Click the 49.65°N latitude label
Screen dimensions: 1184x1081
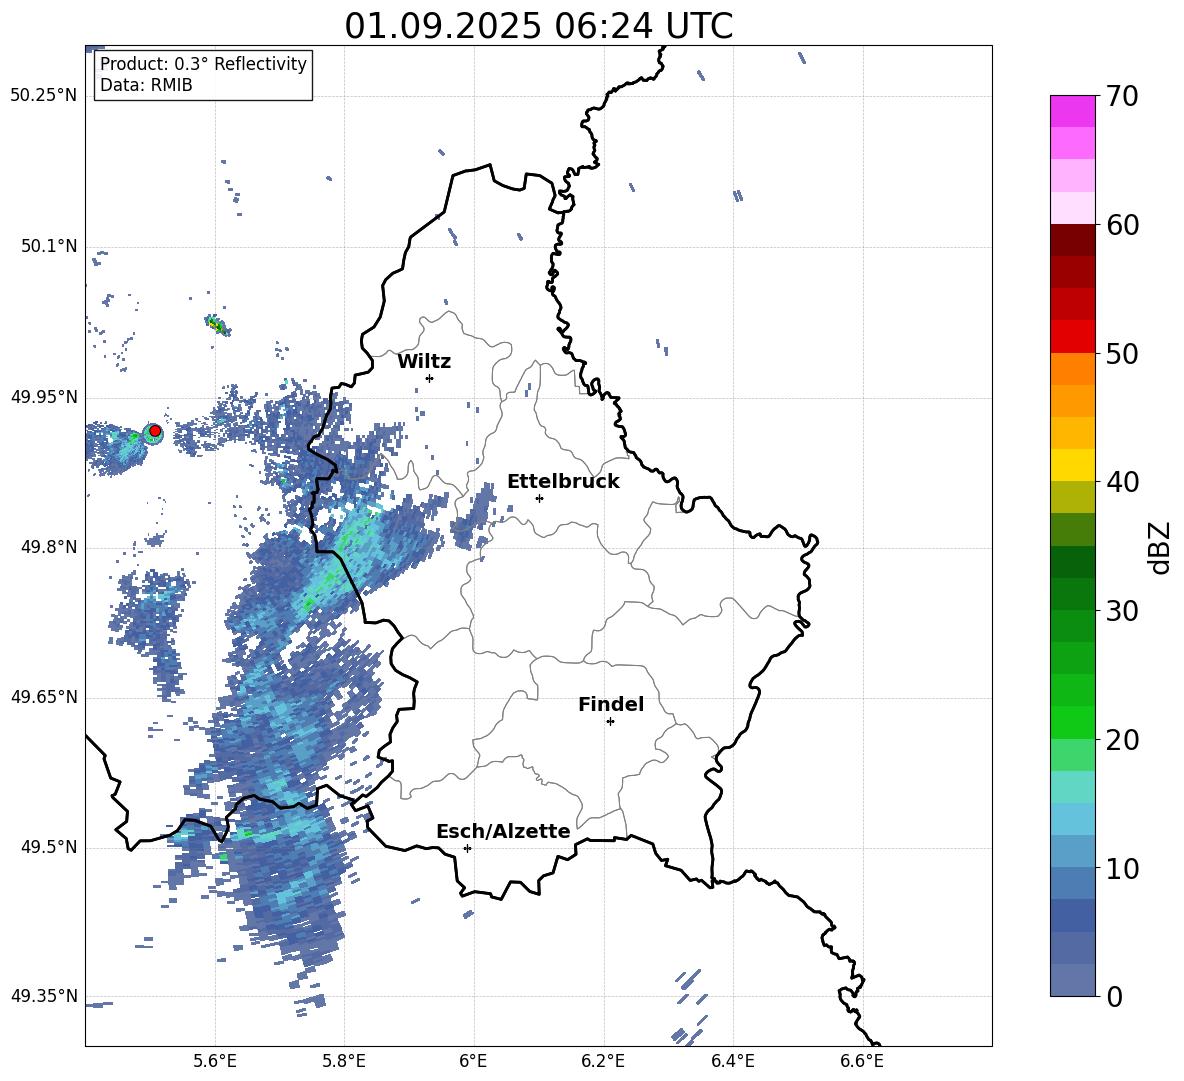click(44, 697)
